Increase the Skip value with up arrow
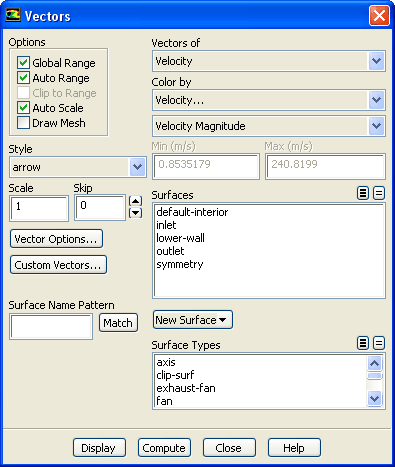The height and width of the screenshot is (467, 395). (x=135, y=201)
